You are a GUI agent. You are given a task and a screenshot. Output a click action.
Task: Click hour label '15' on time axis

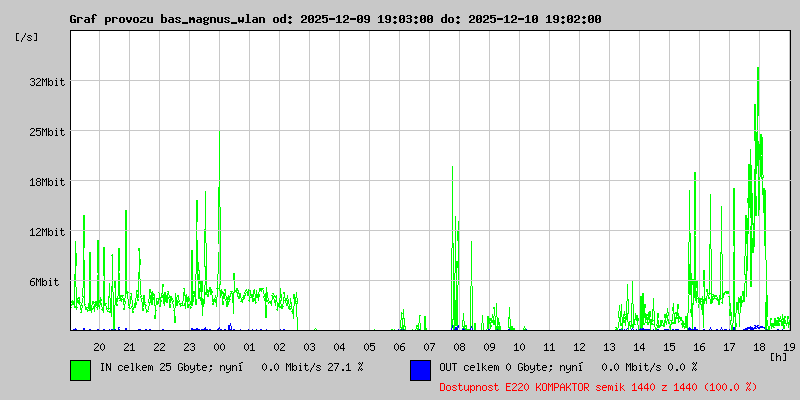669,347
